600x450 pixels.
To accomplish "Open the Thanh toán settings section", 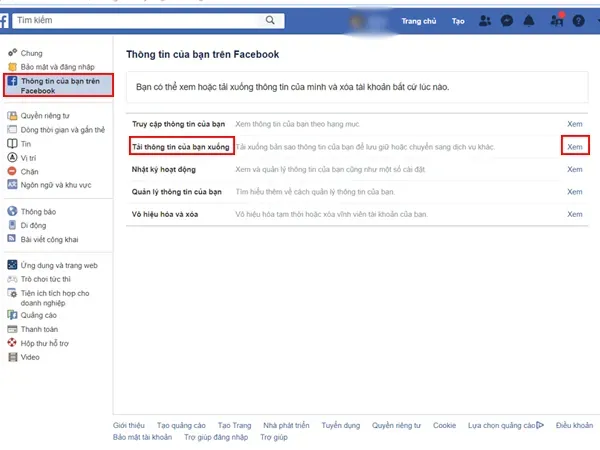I will (x=39, y=329).
